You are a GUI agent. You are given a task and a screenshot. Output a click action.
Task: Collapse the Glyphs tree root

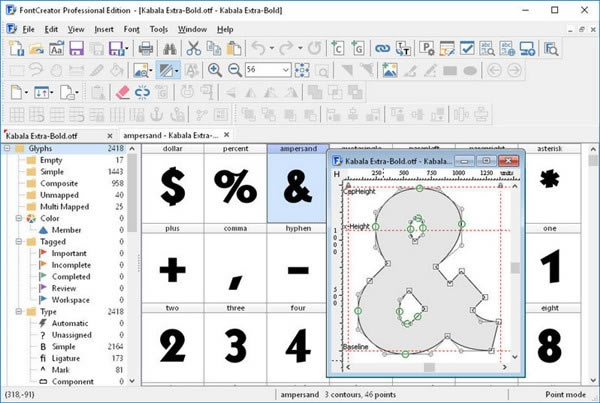point(7,148)
